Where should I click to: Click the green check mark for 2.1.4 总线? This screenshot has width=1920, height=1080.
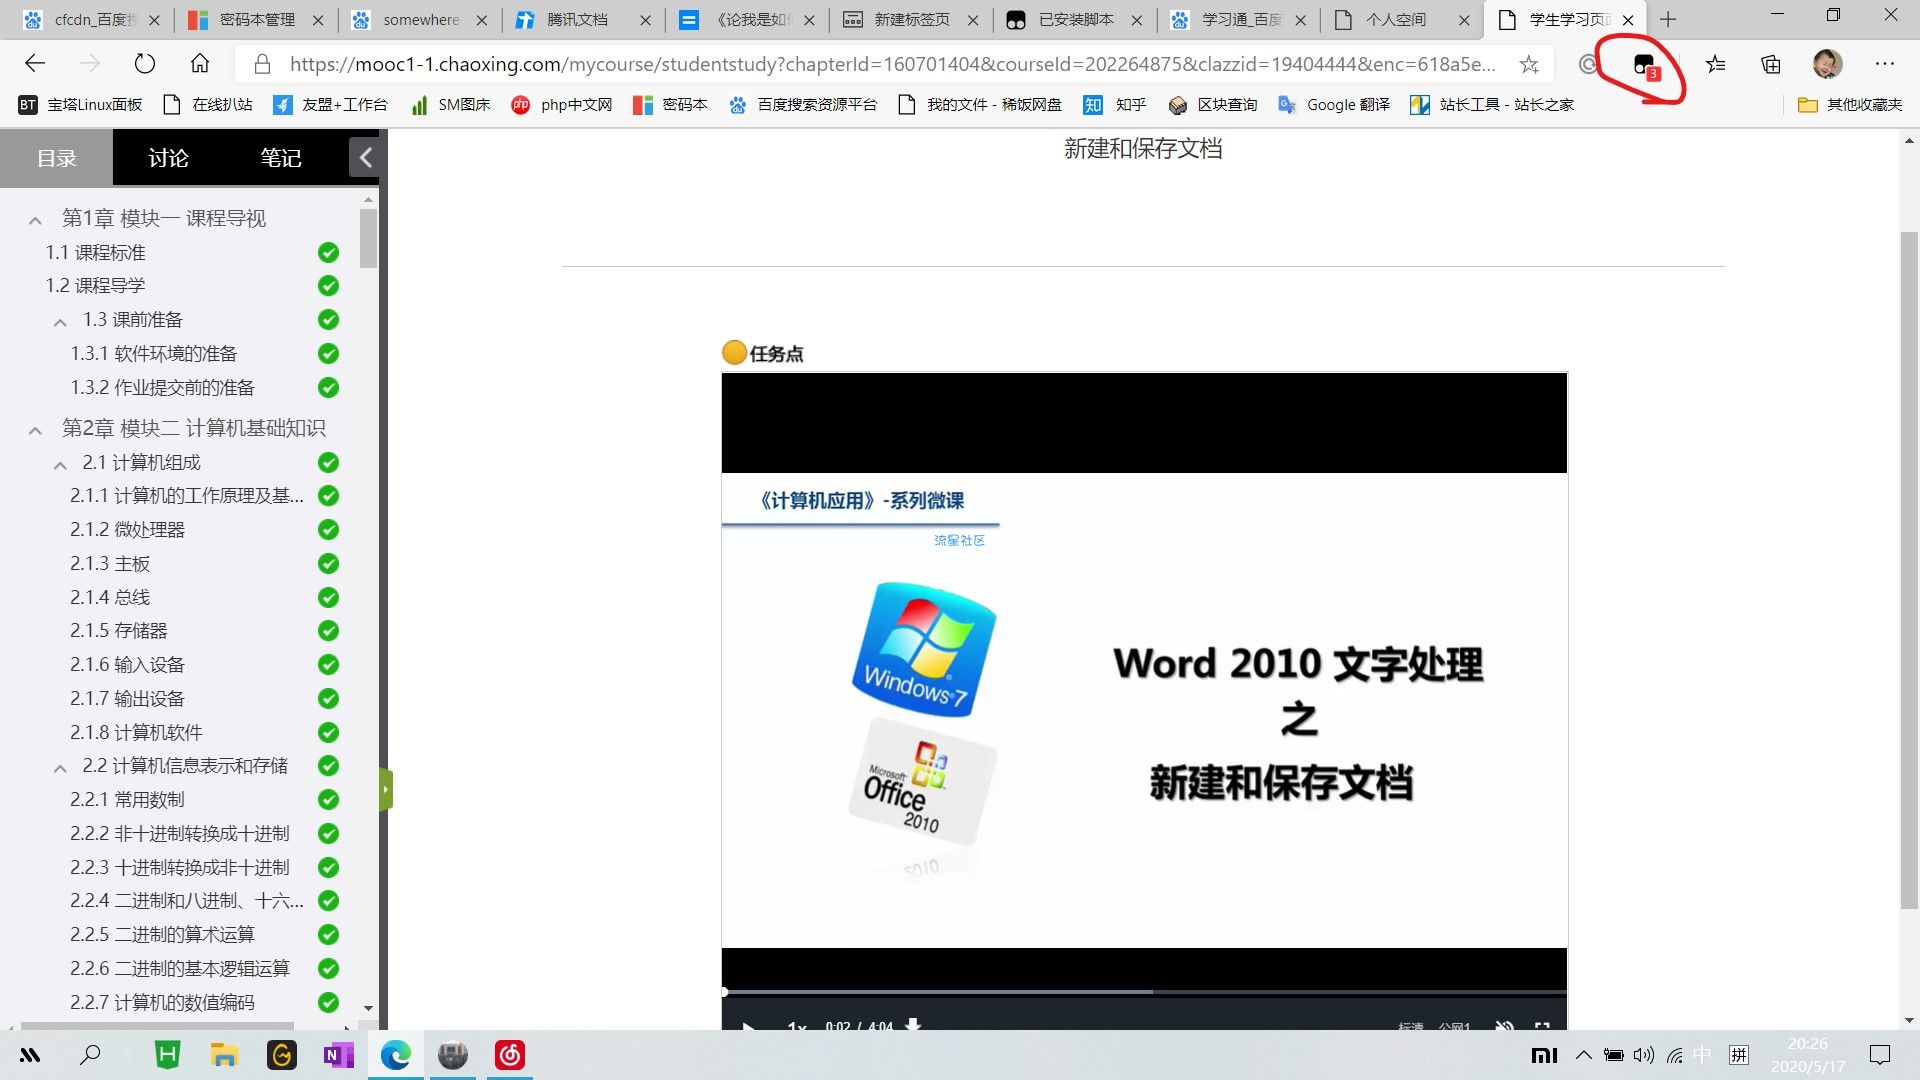tap(328, 598)
